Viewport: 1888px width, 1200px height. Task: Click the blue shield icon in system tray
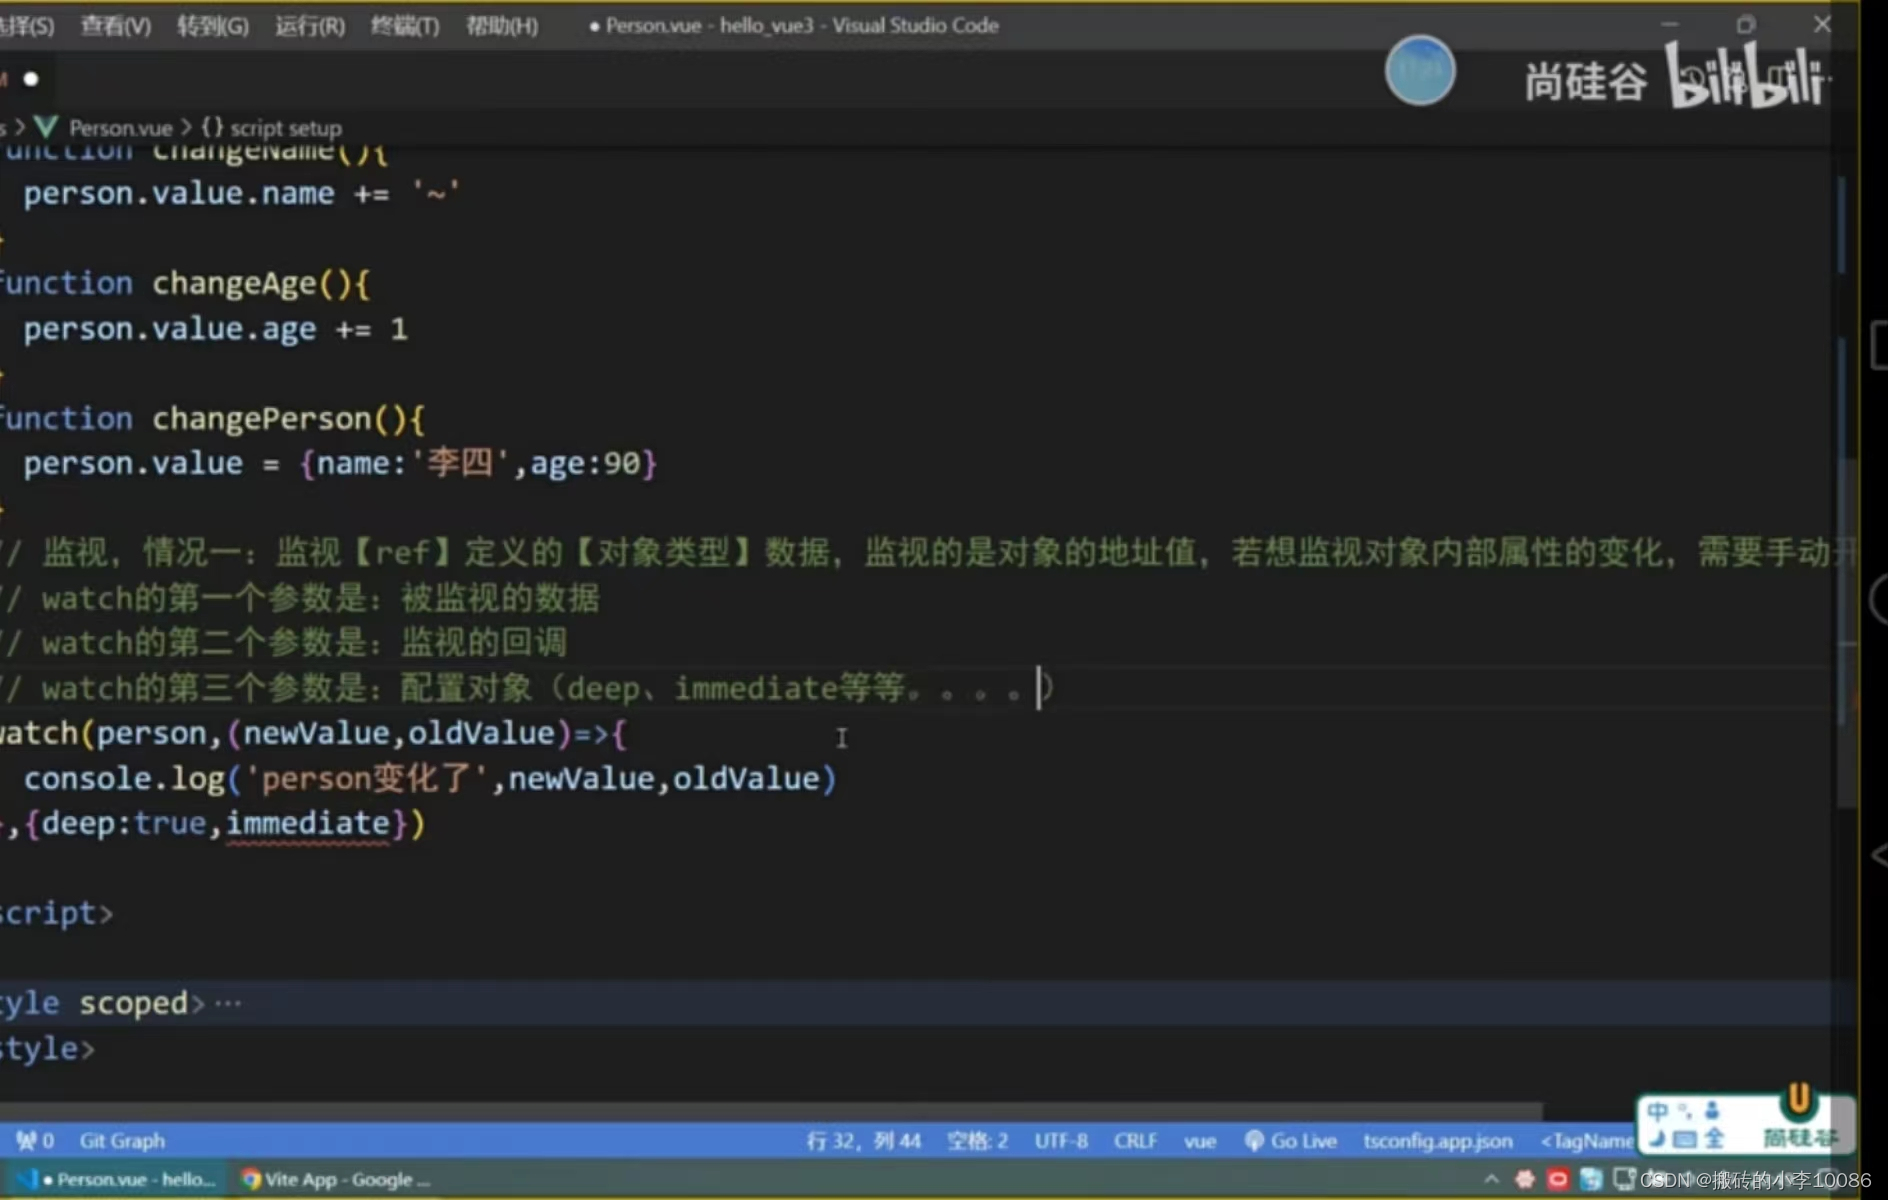(x=1590, y=1180)
